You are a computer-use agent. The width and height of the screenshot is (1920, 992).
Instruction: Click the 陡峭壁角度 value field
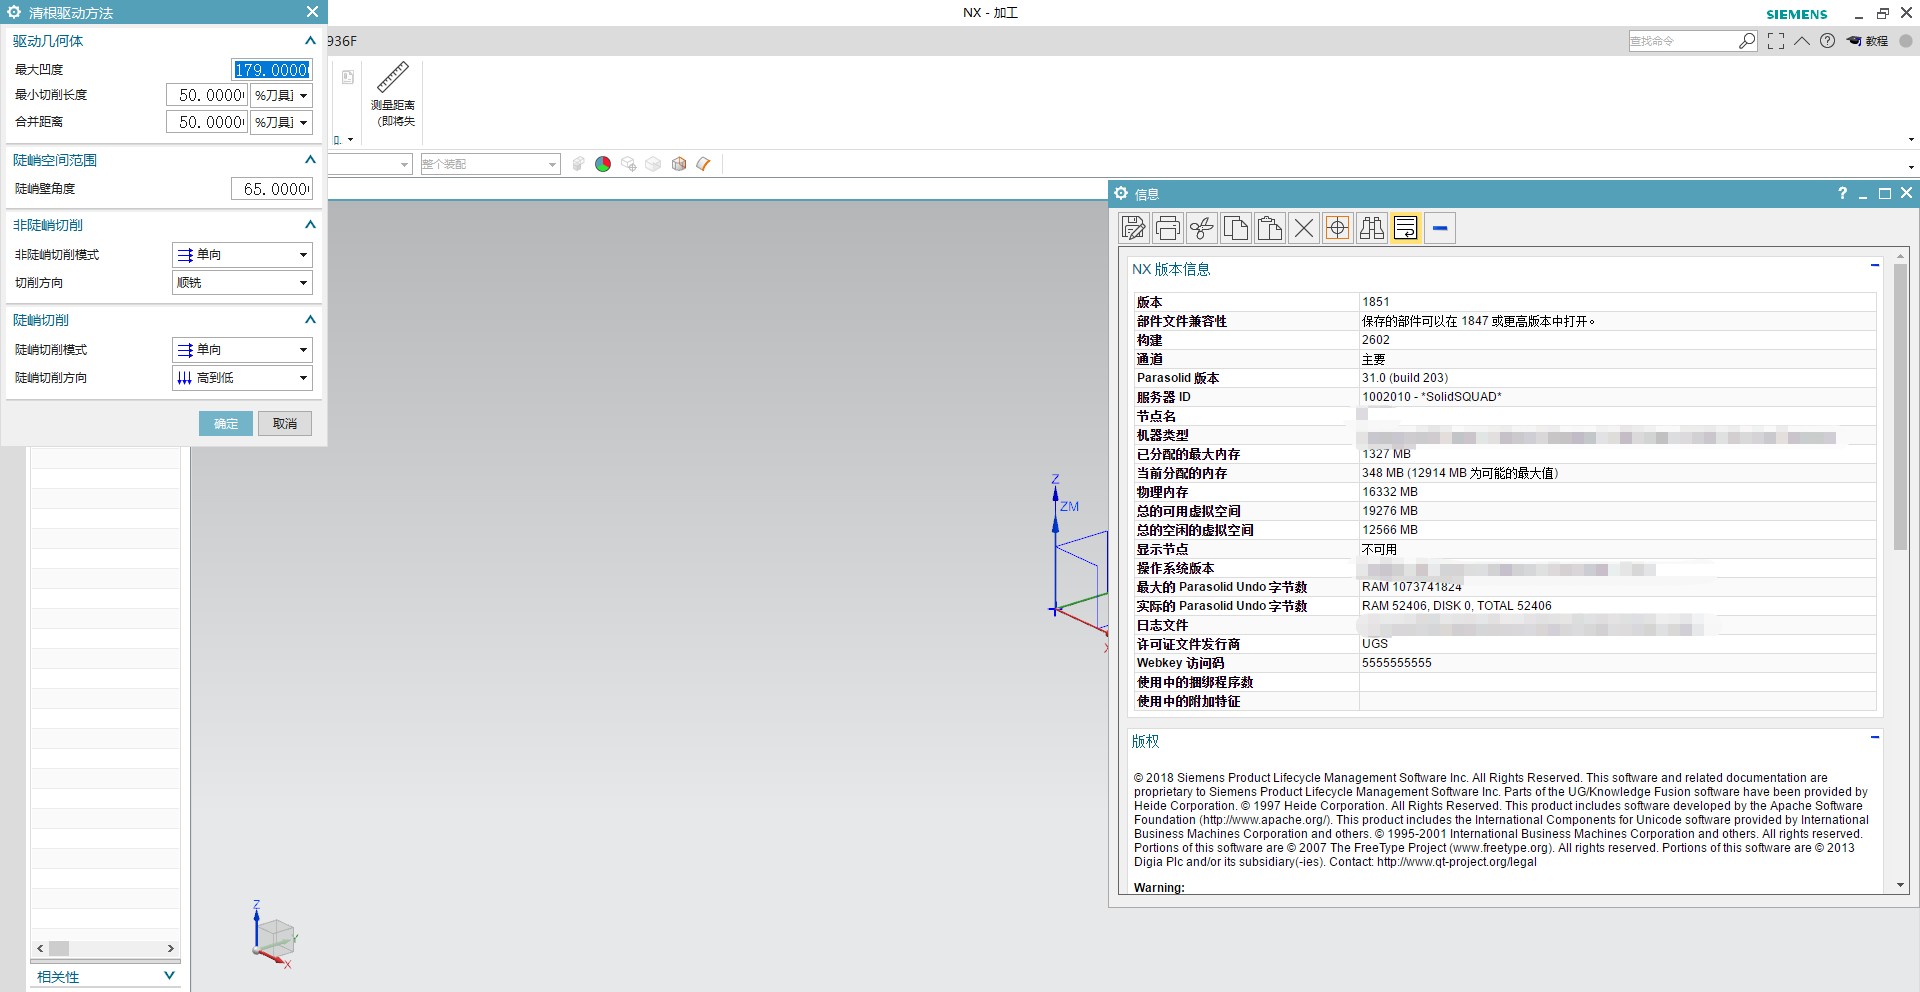[272, 189]
